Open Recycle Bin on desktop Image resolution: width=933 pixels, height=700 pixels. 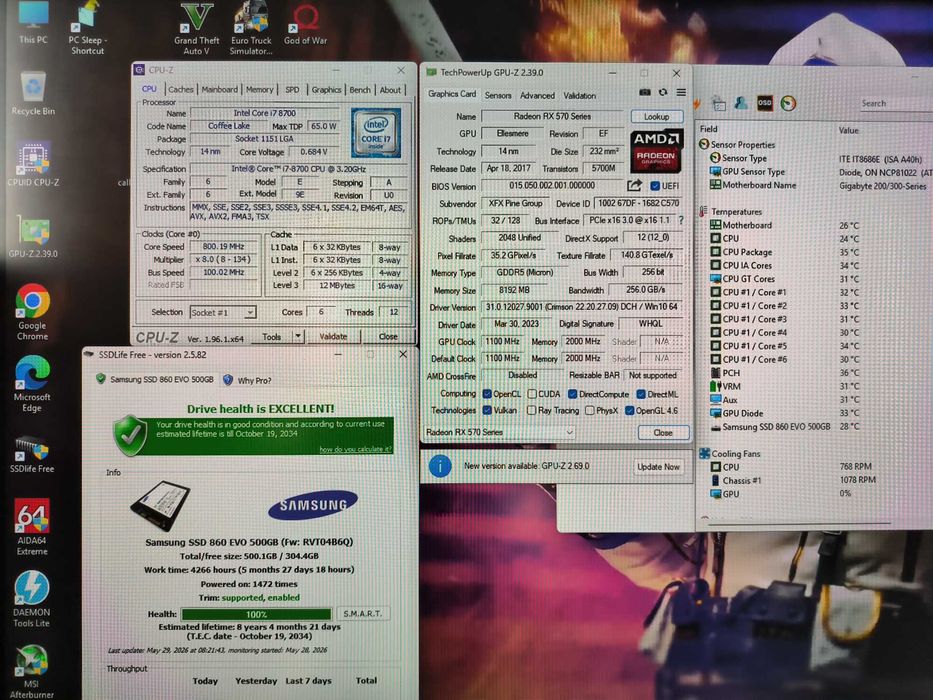pos(33,93)
